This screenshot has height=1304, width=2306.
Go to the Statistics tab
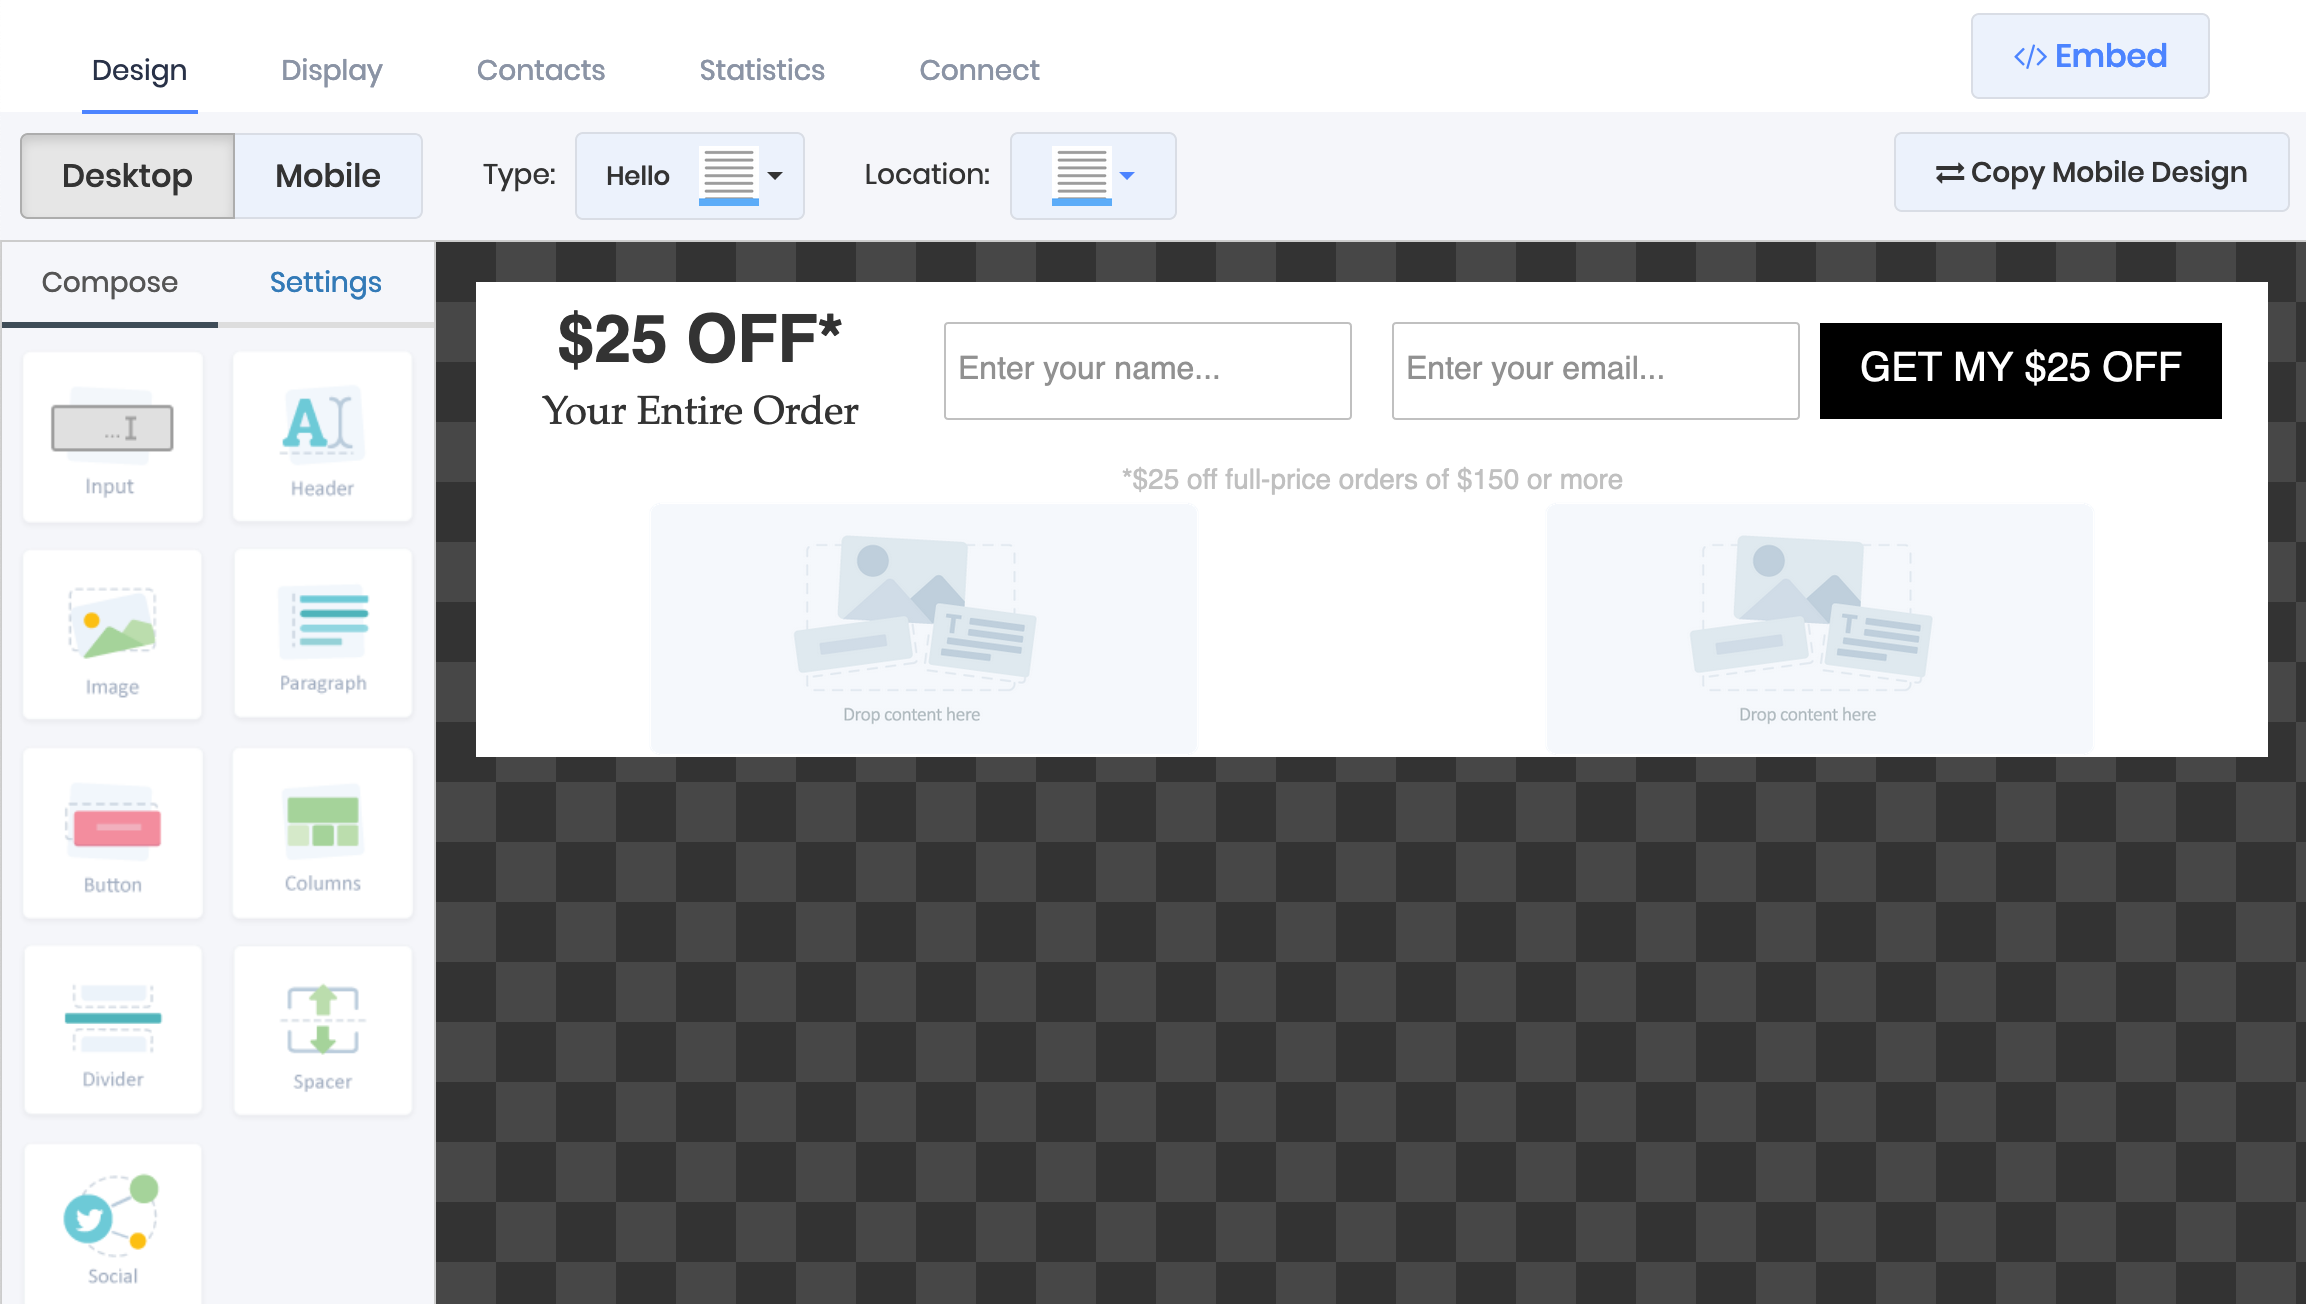[x=761, y=70]
